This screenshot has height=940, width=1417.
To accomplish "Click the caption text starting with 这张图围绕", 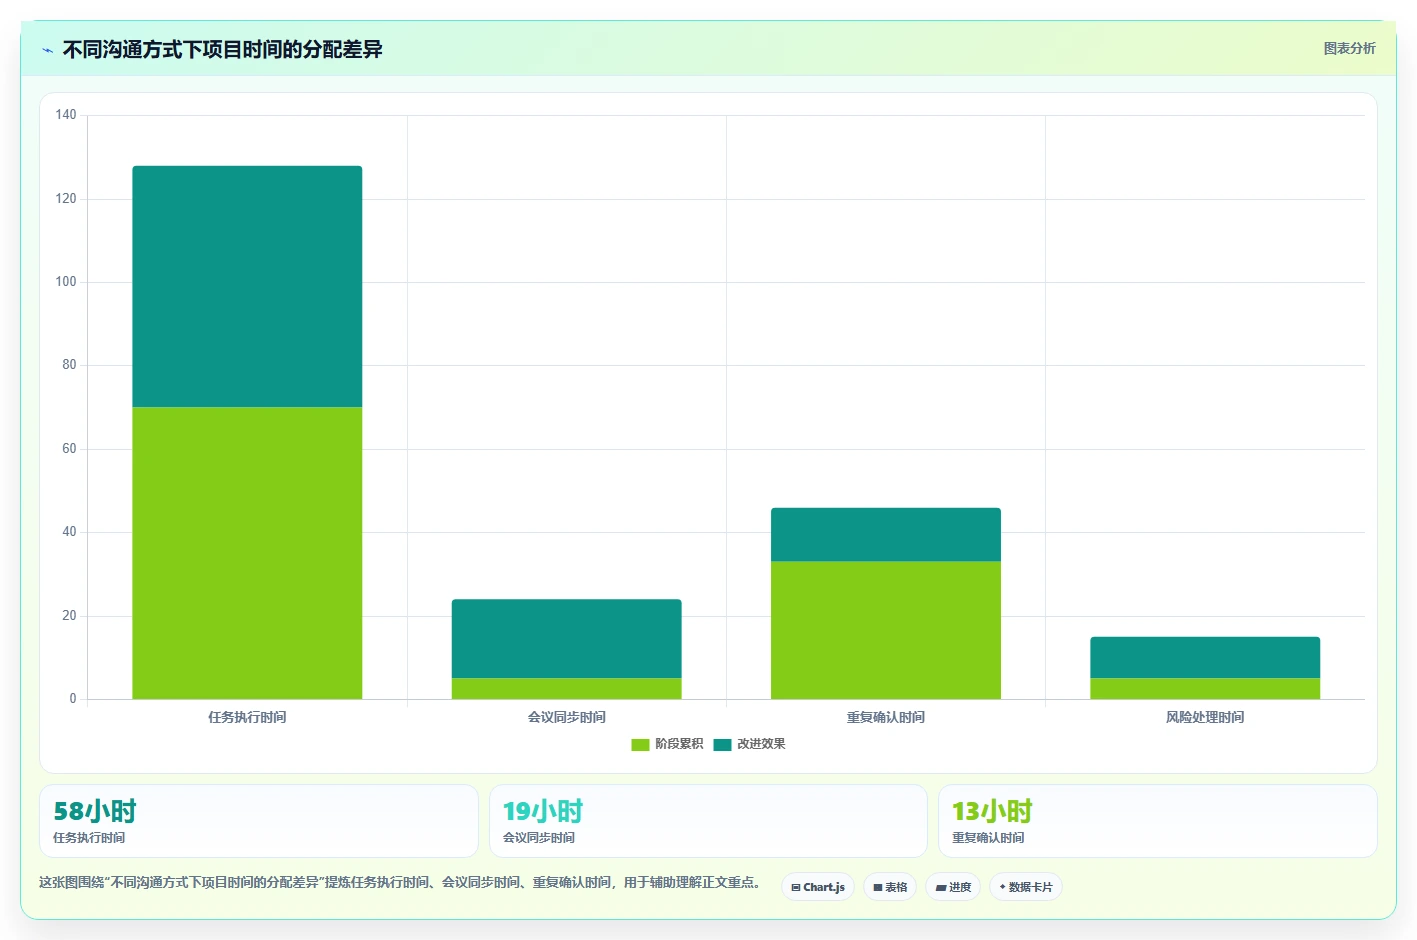I will (401, 883).
